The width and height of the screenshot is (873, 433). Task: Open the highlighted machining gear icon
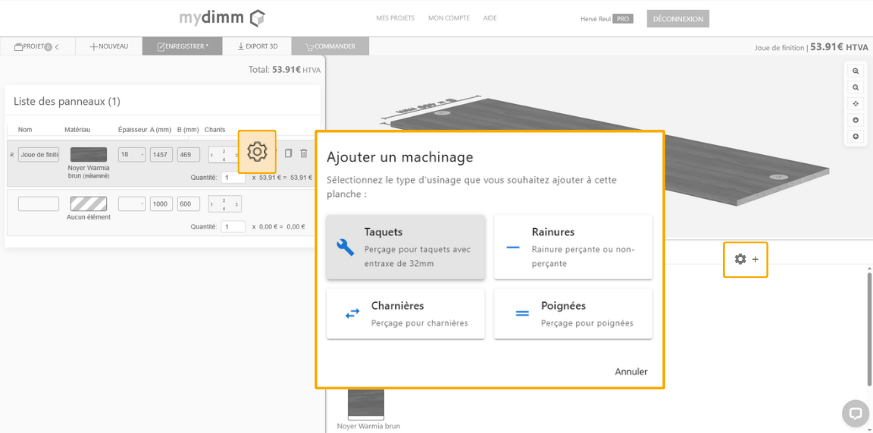(257, 152)
